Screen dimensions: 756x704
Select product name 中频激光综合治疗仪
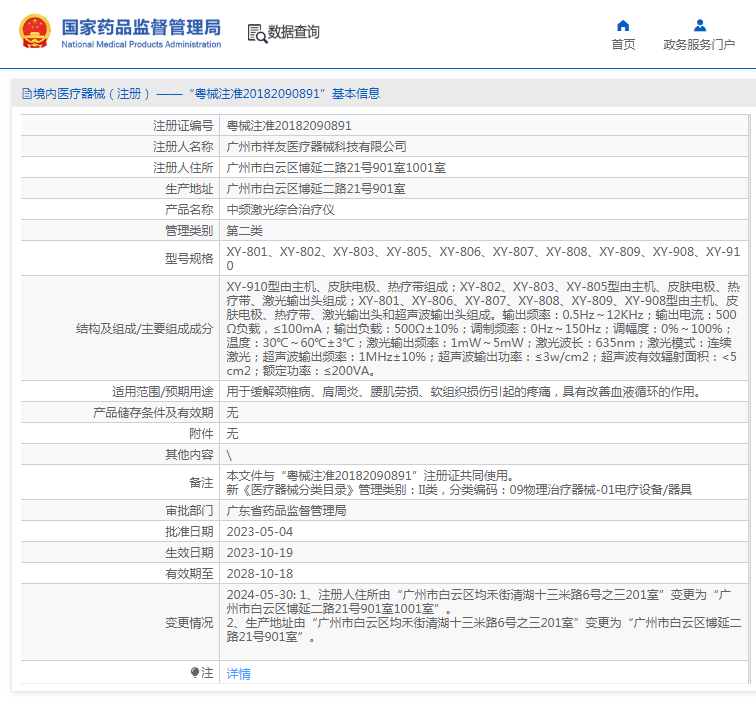tap(281, 210)
